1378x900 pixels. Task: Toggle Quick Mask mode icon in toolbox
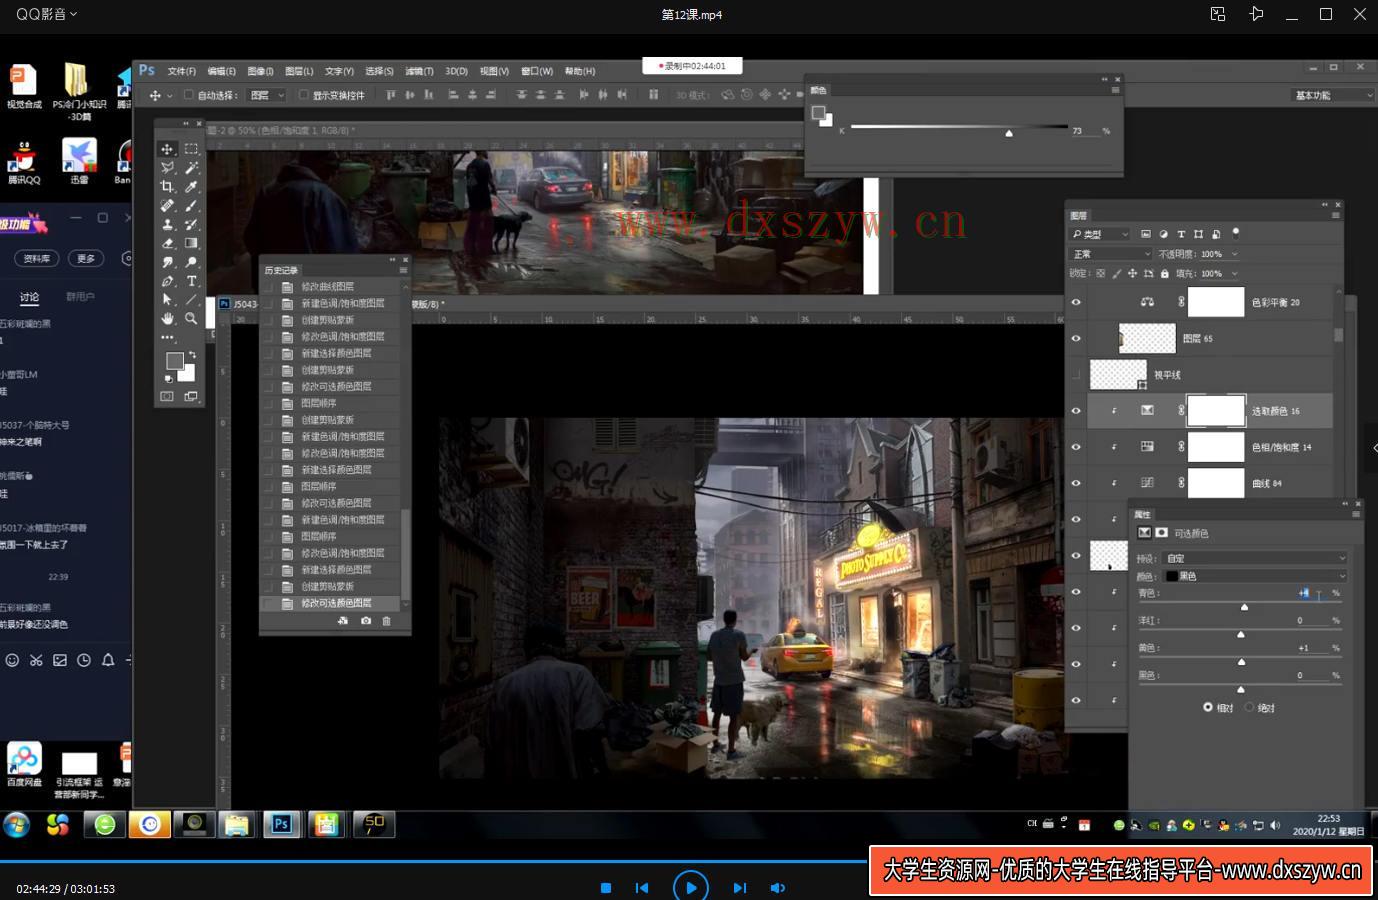tap(167, 397)
